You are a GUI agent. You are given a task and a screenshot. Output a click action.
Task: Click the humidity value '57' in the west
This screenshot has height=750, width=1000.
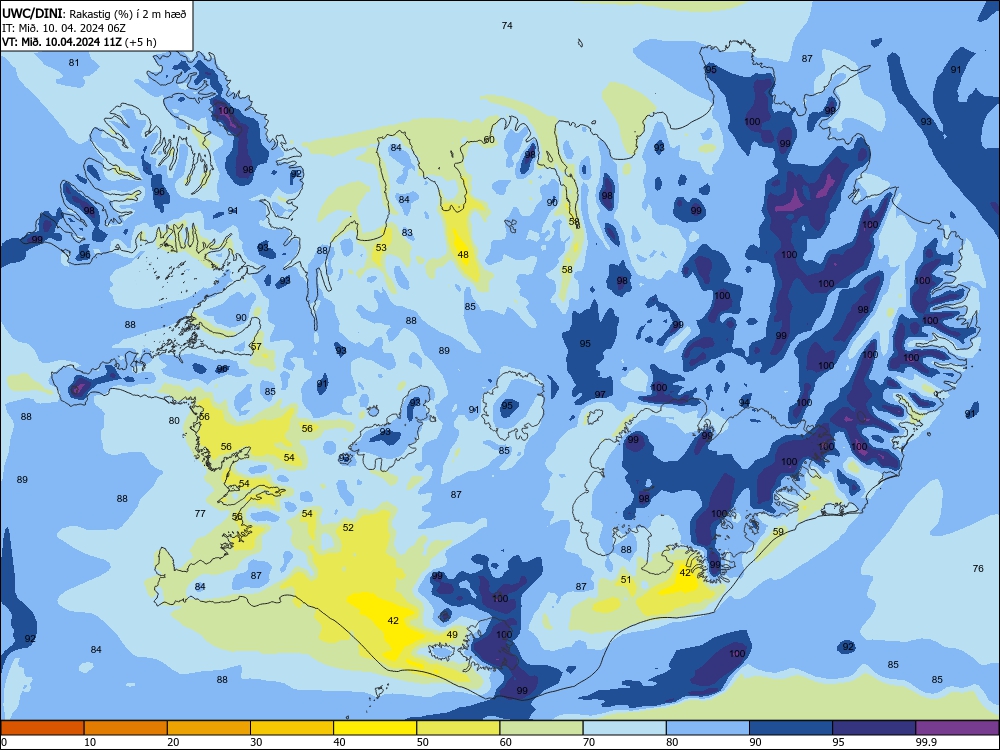(x=256, y=347)
